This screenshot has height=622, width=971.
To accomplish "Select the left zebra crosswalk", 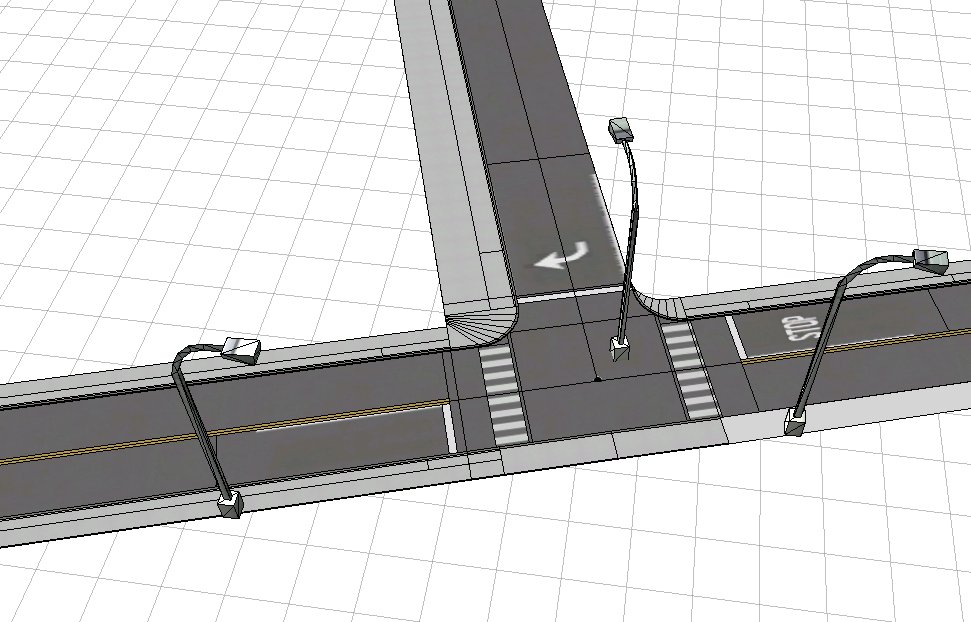I will [503, 395].
